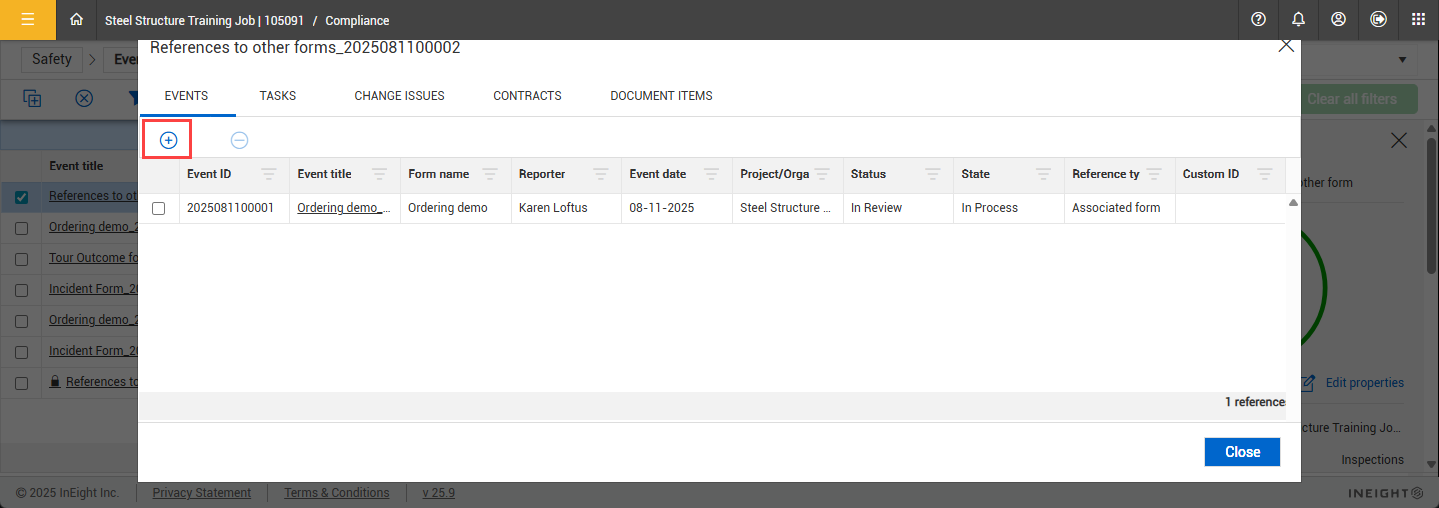1439x508 pixels.
Task: Check the row 2025081100001 checkbox
Action: click(158, 208)
